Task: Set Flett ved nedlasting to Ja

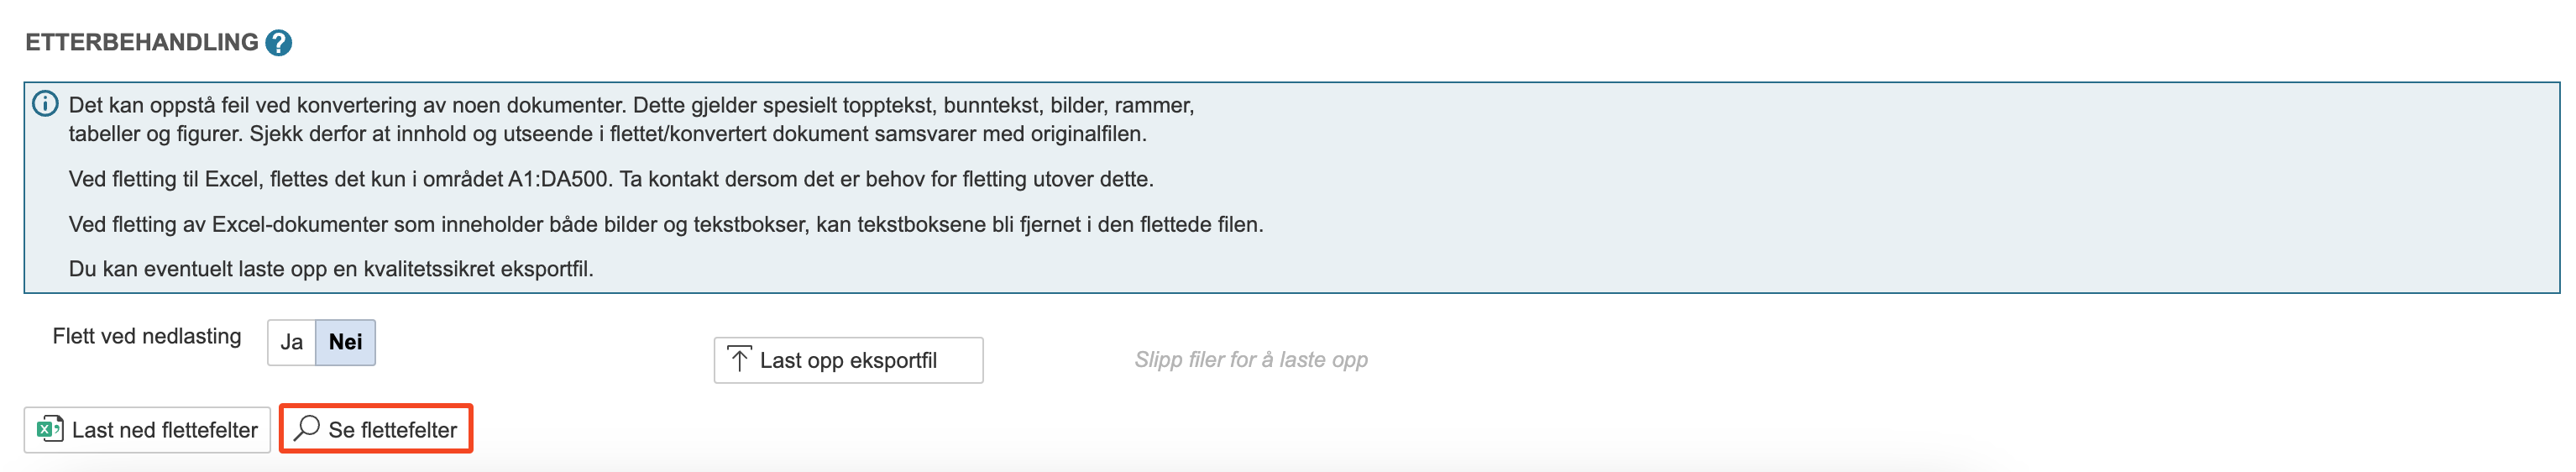Action: pos(291,342)
